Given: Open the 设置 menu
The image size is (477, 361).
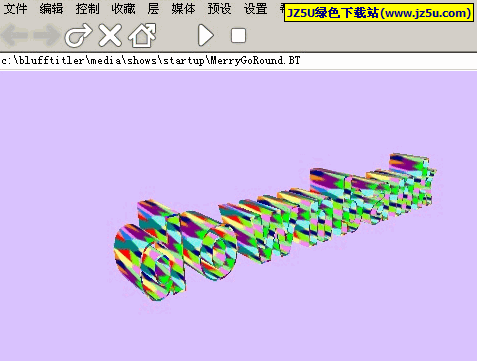Looking at the screenshot, I should (255, 9).
